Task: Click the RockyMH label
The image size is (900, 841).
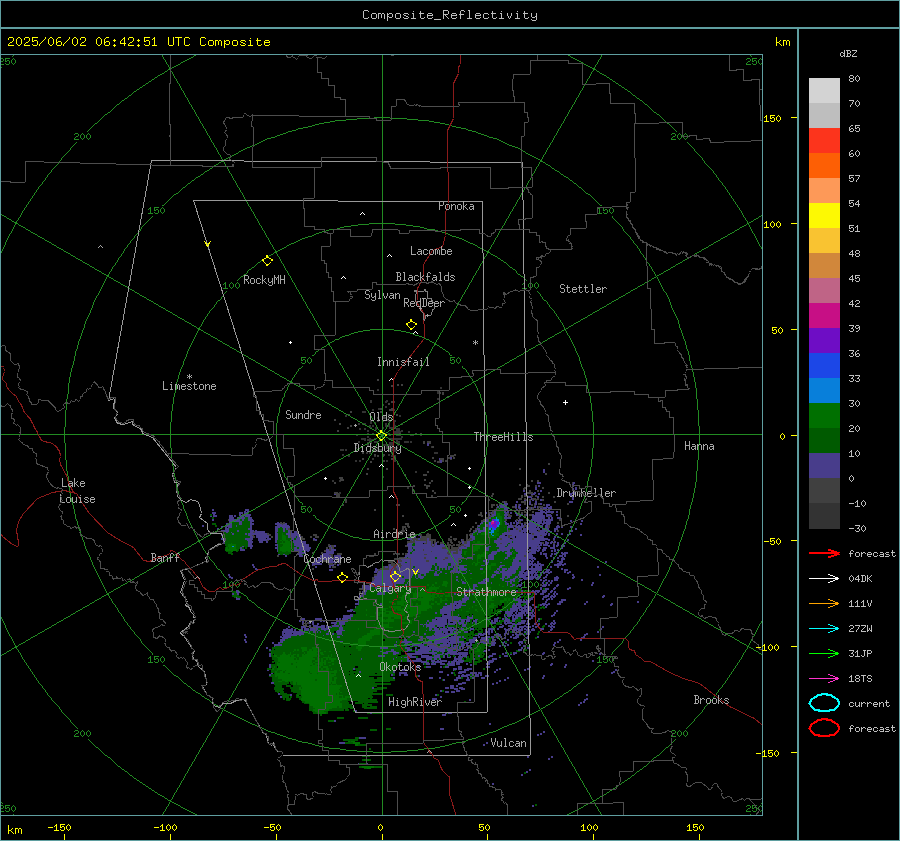Action: click(x=264, y=280)
